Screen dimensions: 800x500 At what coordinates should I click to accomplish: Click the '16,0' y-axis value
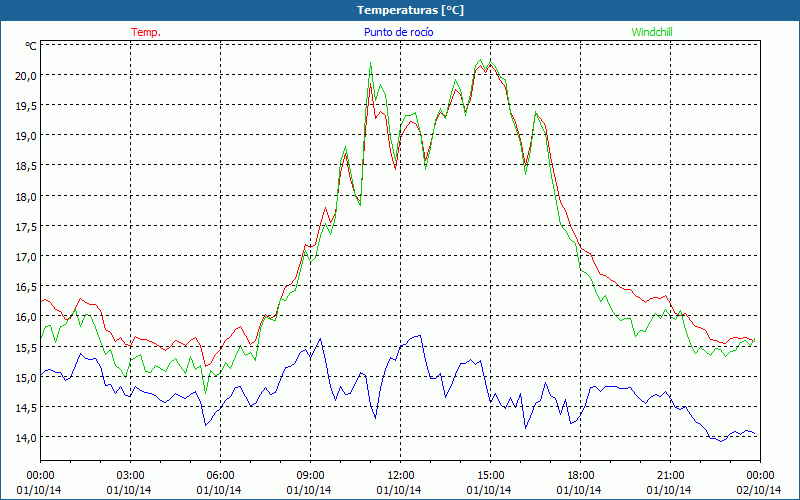click(x=27, y=317)
